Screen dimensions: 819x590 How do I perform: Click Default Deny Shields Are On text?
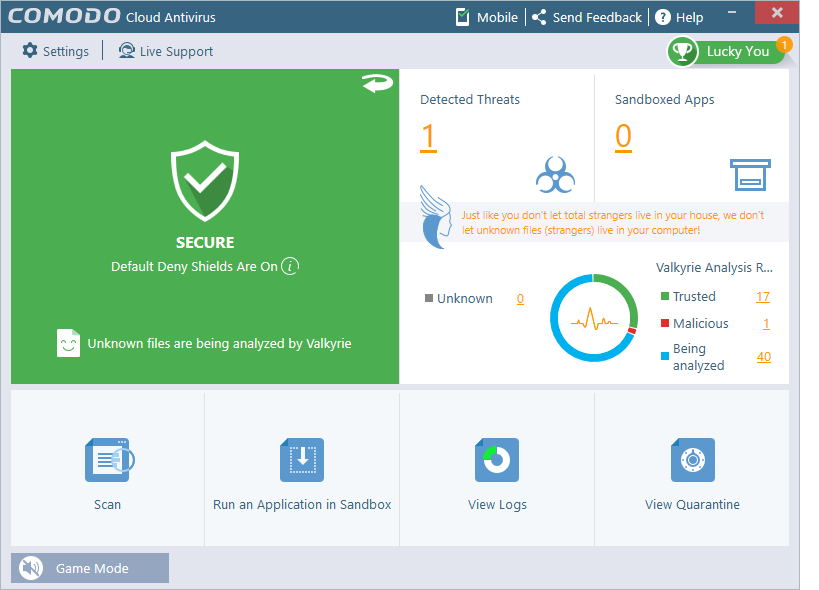click(194, 266)
